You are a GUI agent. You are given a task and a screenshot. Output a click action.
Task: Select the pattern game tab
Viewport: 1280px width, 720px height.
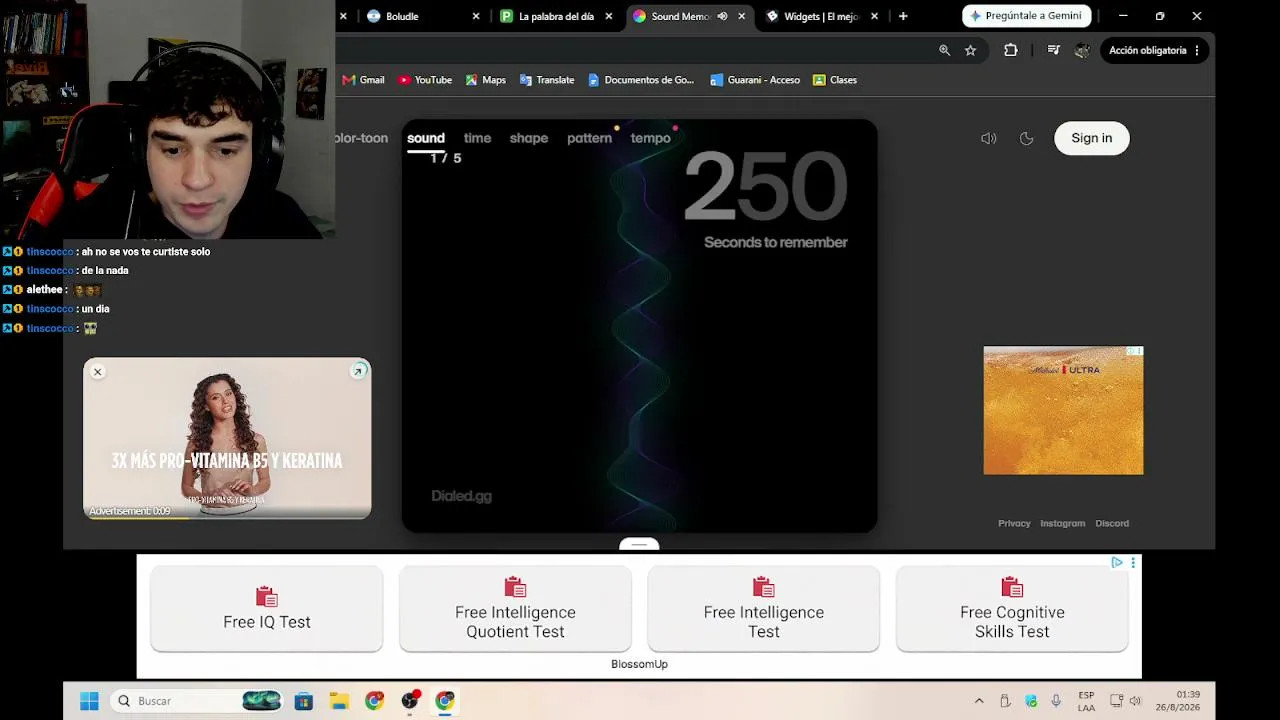coord(589,138)
